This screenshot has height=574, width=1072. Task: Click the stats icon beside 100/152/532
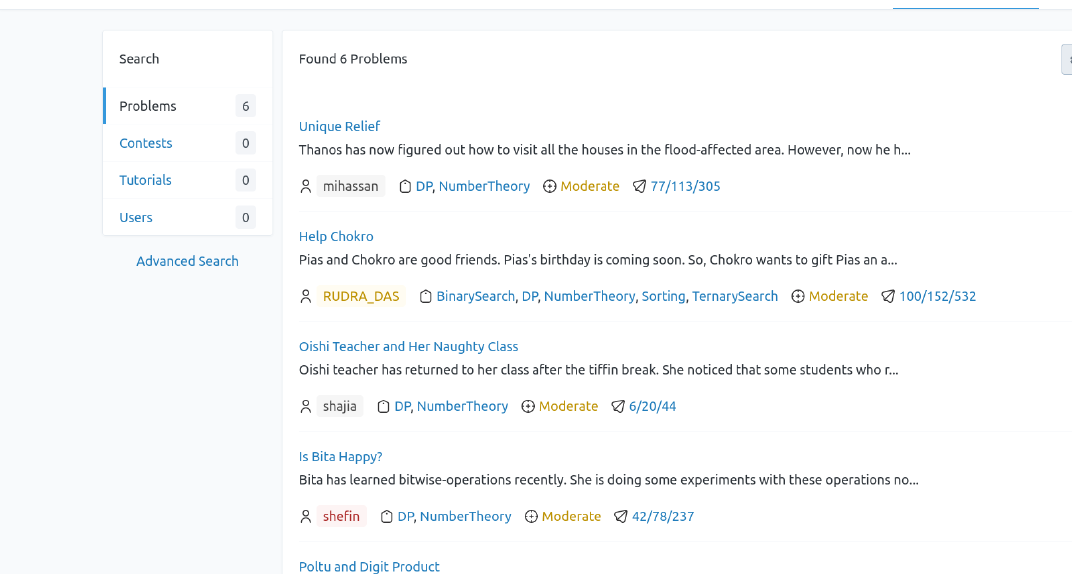(x=888, y=296)
